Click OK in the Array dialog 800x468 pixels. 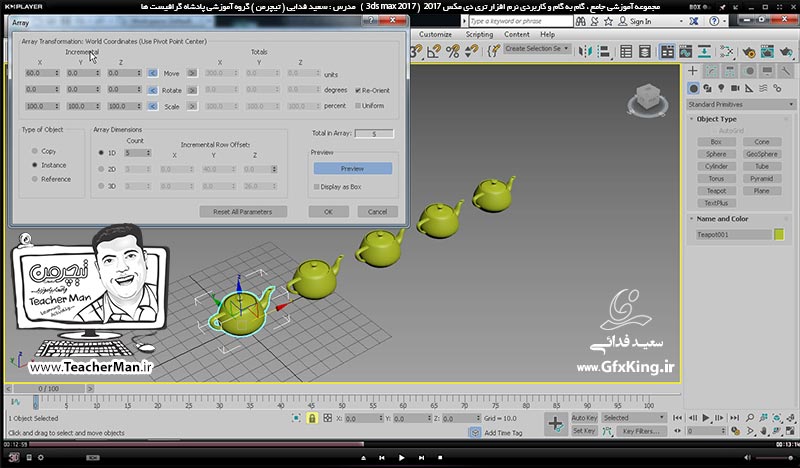(329, 212)
